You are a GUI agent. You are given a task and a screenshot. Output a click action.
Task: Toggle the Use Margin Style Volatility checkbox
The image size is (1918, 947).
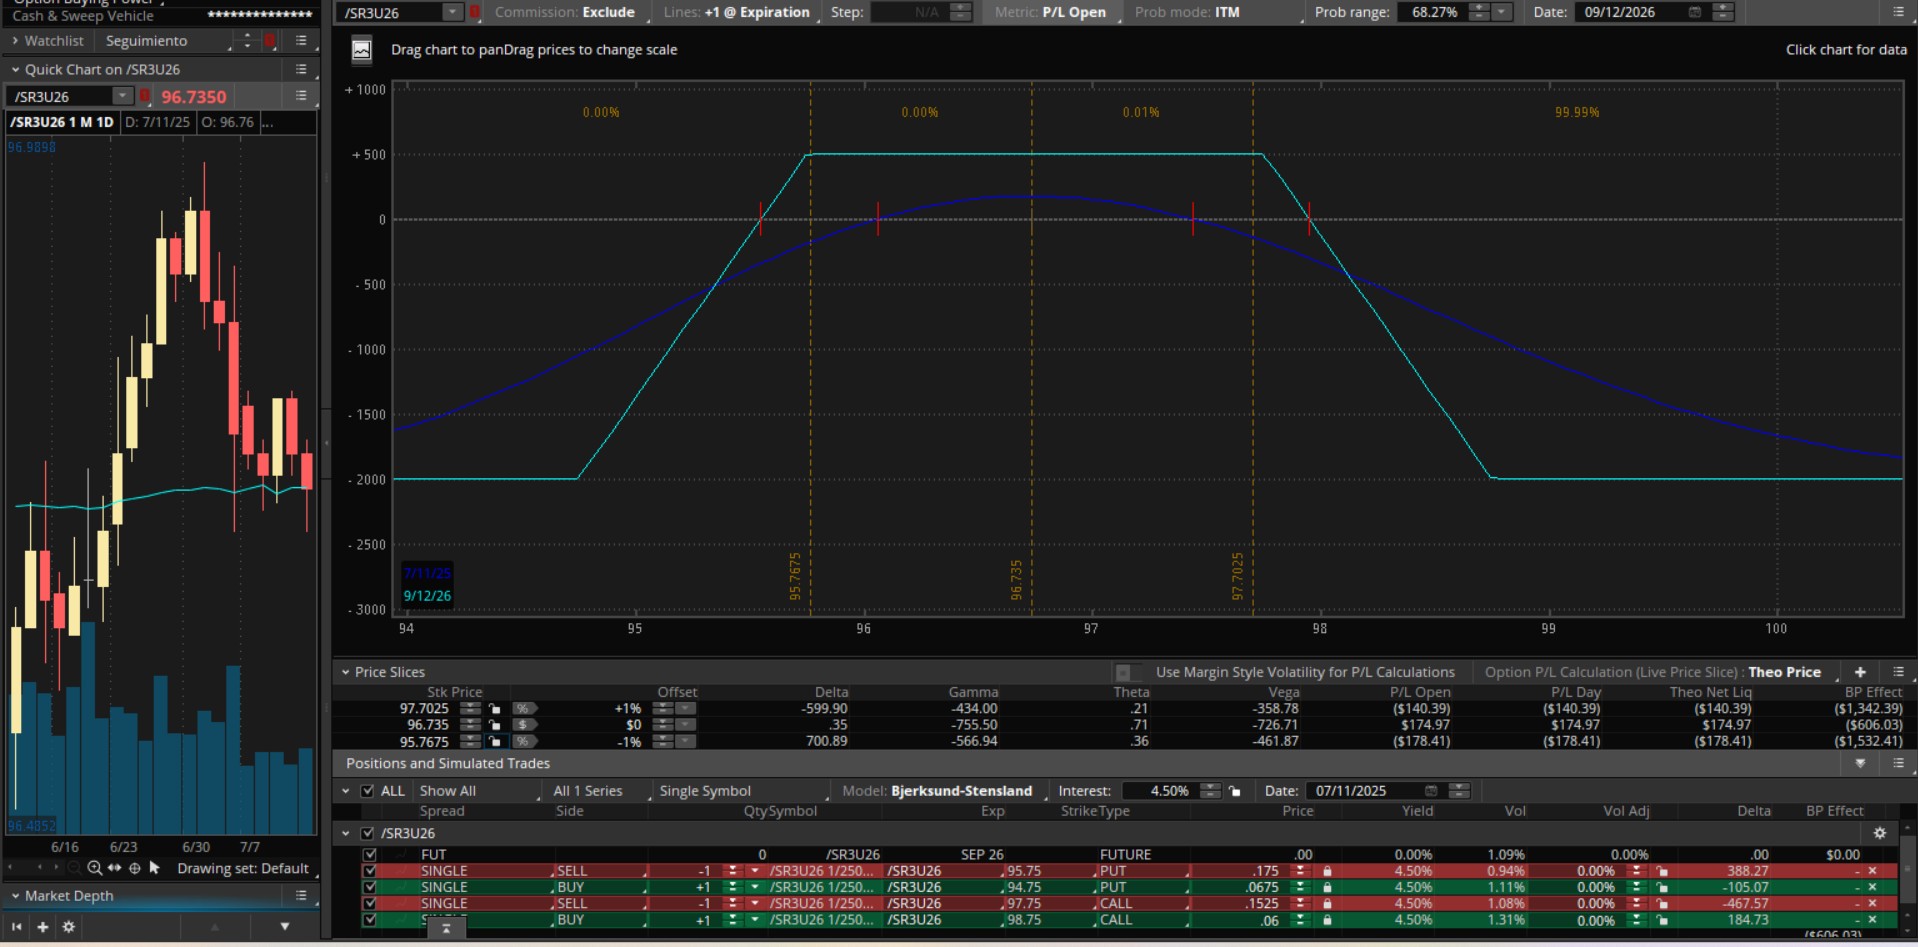click(x=1124, y=672)
